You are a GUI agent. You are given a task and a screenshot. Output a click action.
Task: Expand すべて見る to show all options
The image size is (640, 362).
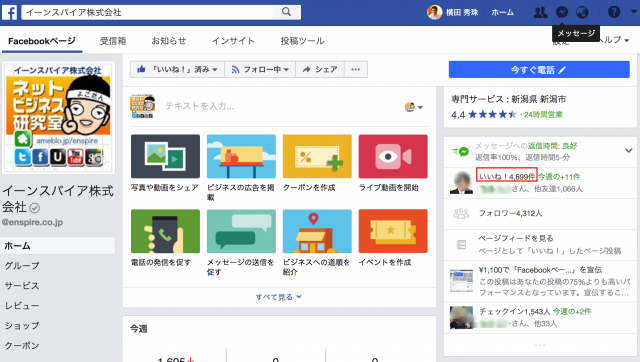pyautogui.click(x=279, y=297)
